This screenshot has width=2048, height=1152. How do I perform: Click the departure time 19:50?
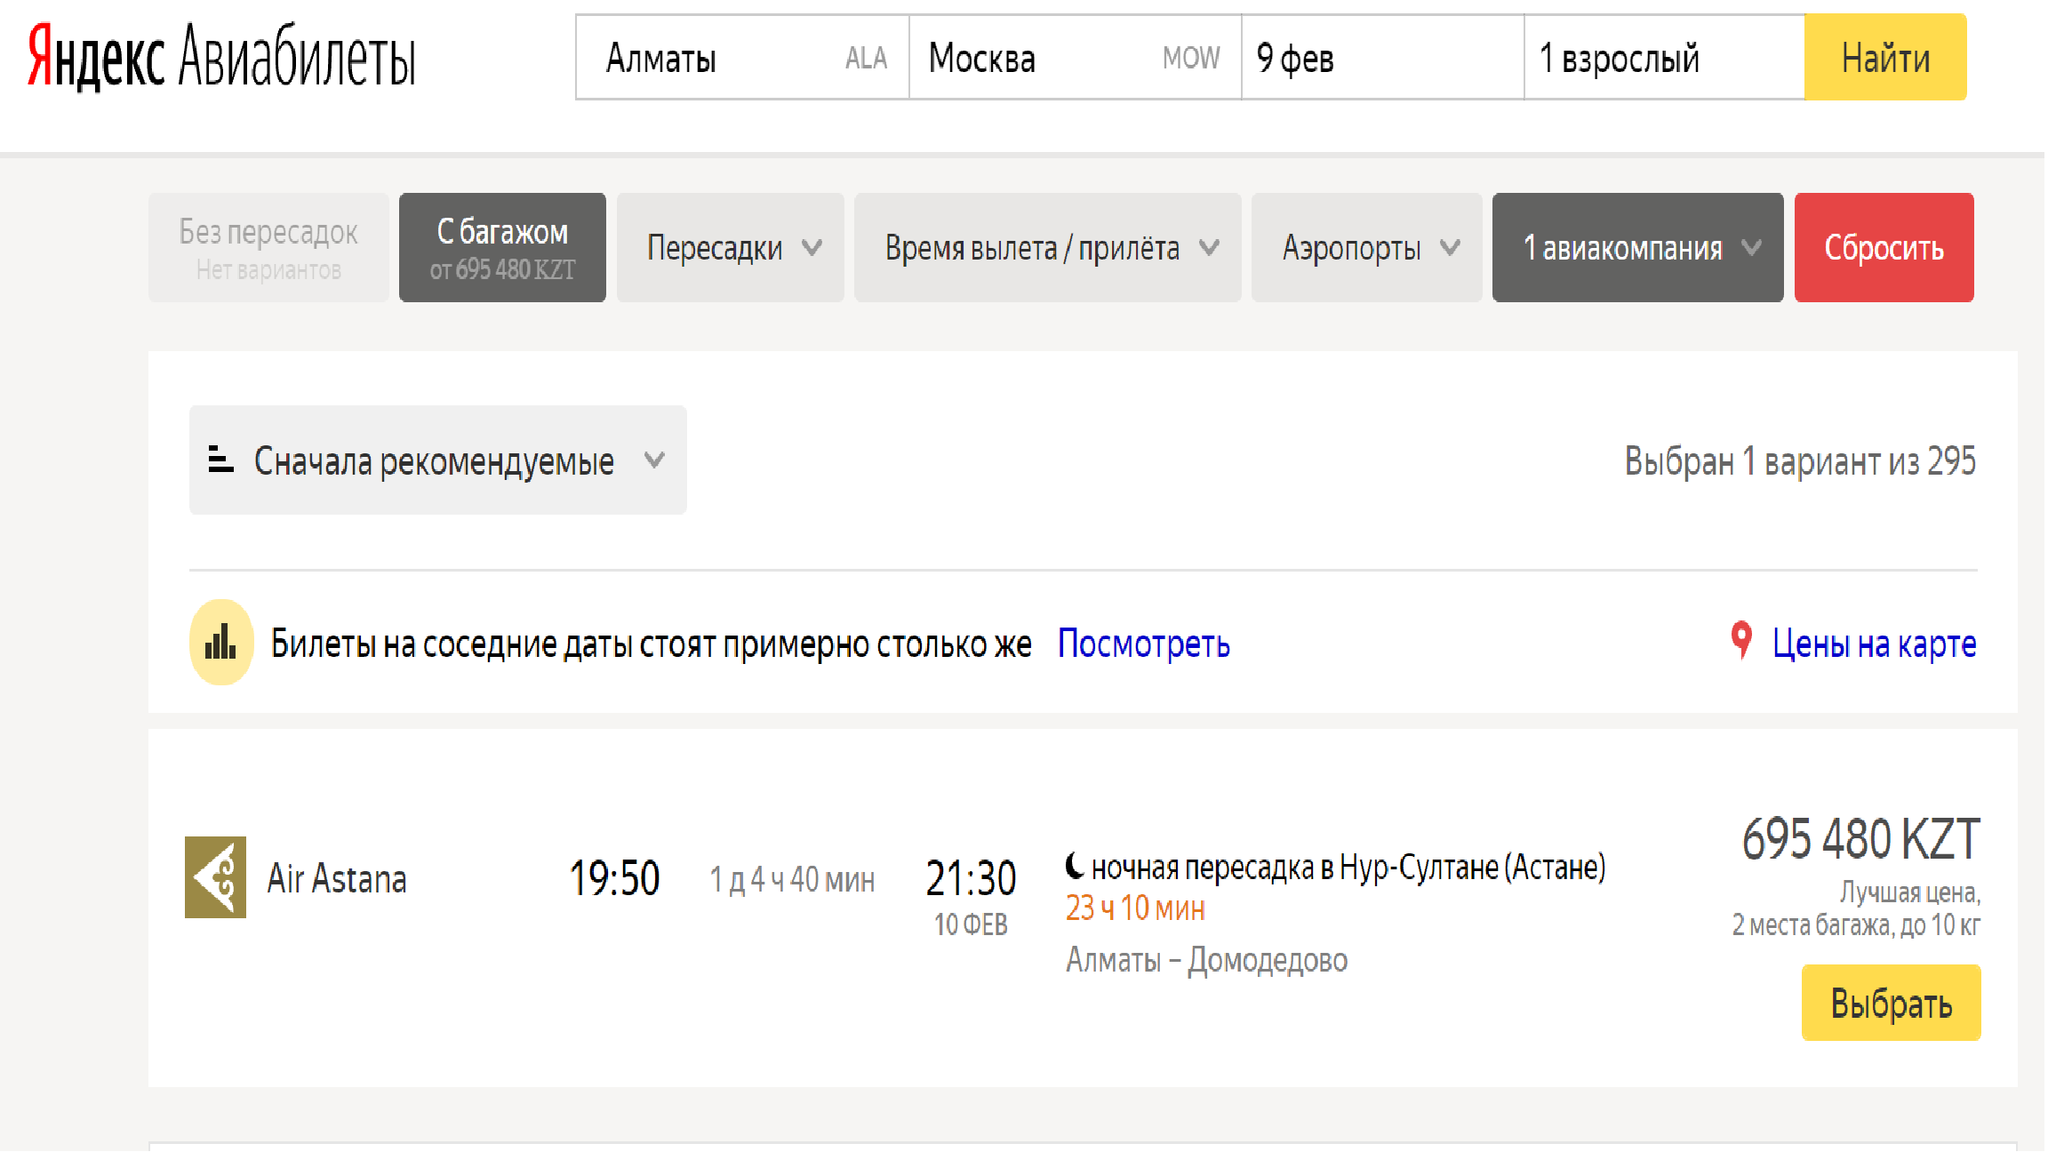point(614,879)
